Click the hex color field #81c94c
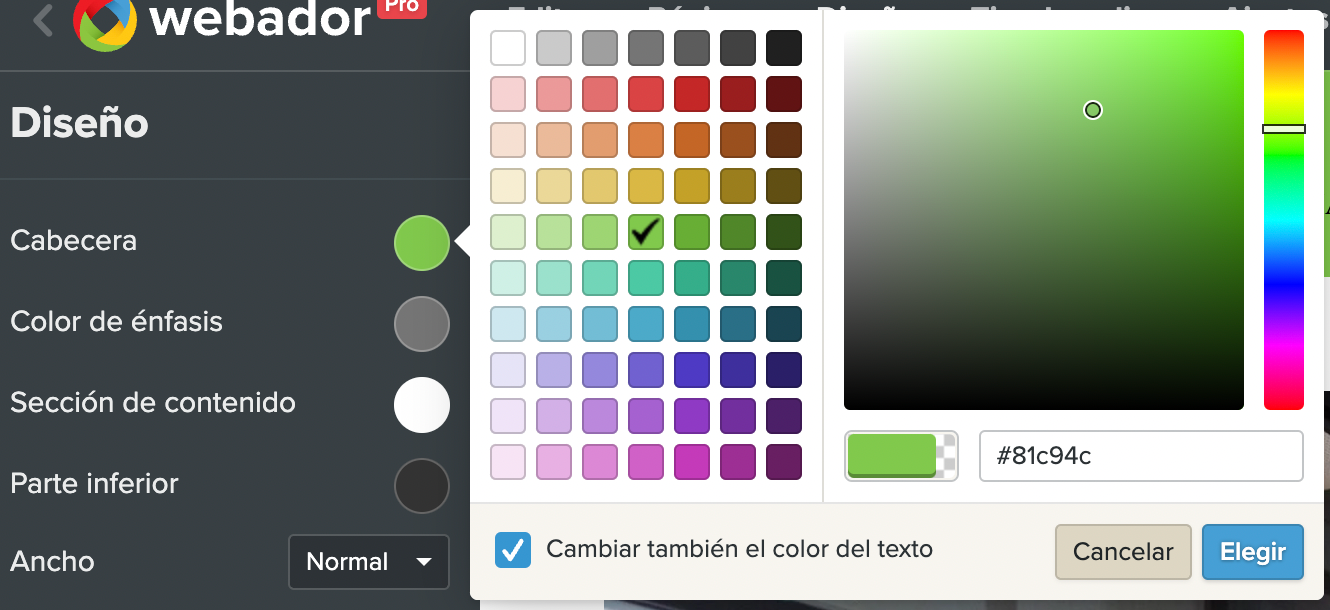The width and height of the screenshot is (1330, 610). click(1140, 456)
